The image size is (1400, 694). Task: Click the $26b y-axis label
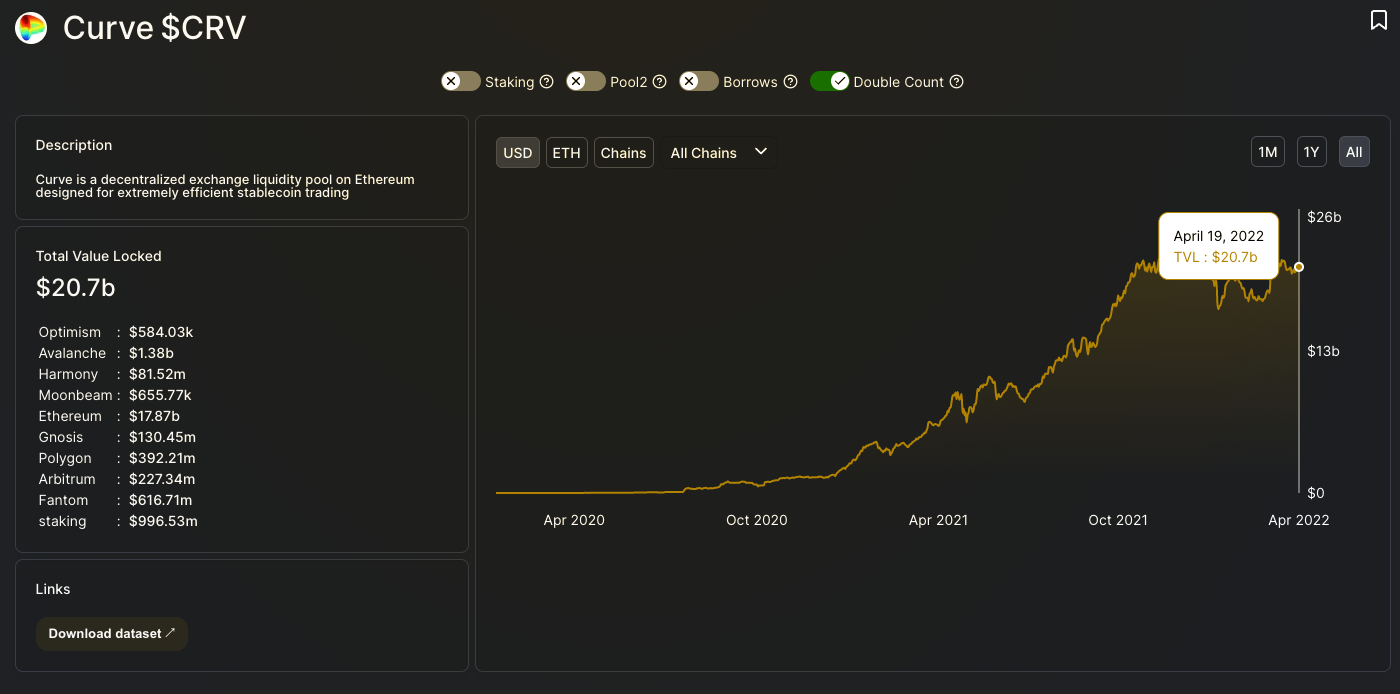coord(1324,217)
